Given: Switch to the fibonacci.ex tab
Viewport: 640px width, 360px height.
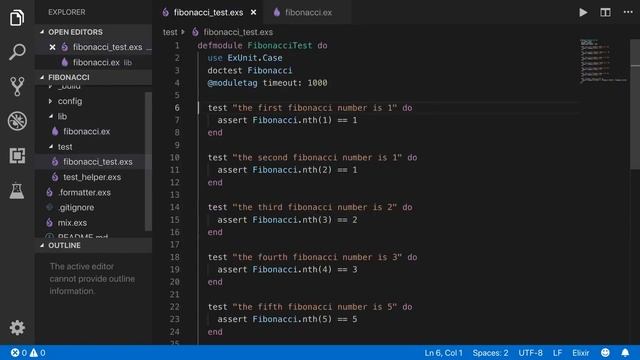Looking at the screenshot, I should (x=308, y=12).
